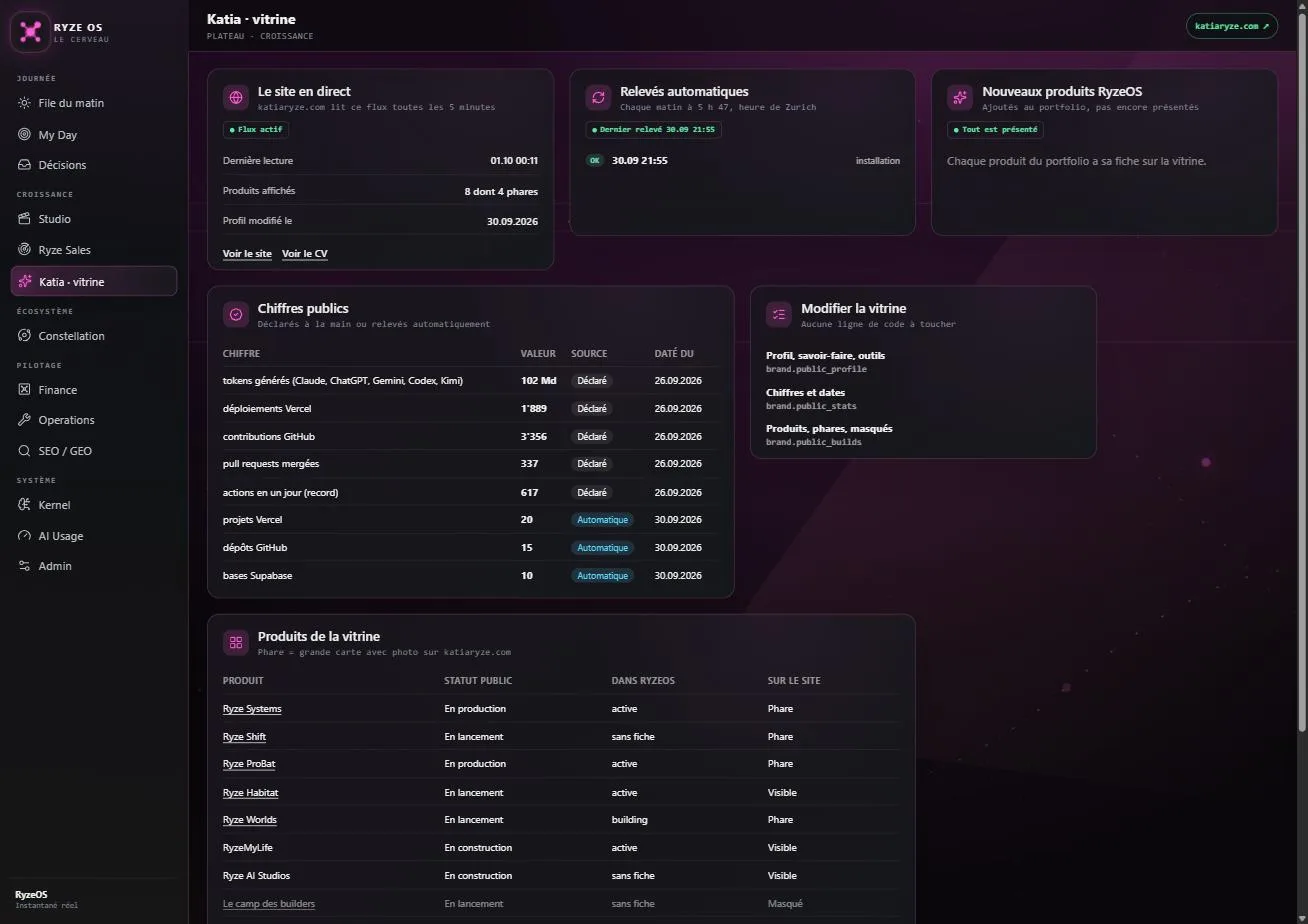Click the building status of Ryze Worlds
The height and width of the screenshot is (924, 1308).
(x=630, y=820)
